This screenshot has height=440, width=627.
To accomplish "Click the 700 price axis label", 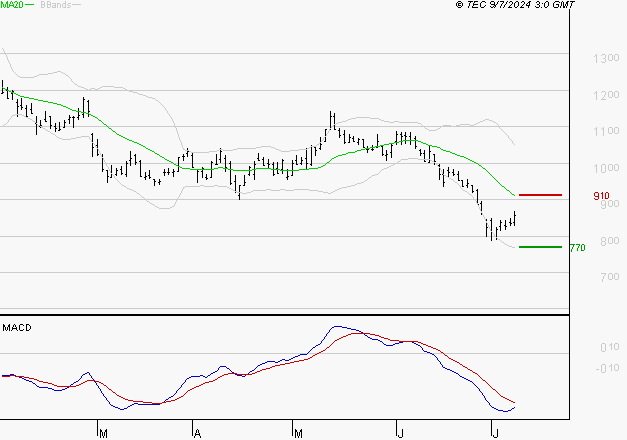I will coord(609,277).
